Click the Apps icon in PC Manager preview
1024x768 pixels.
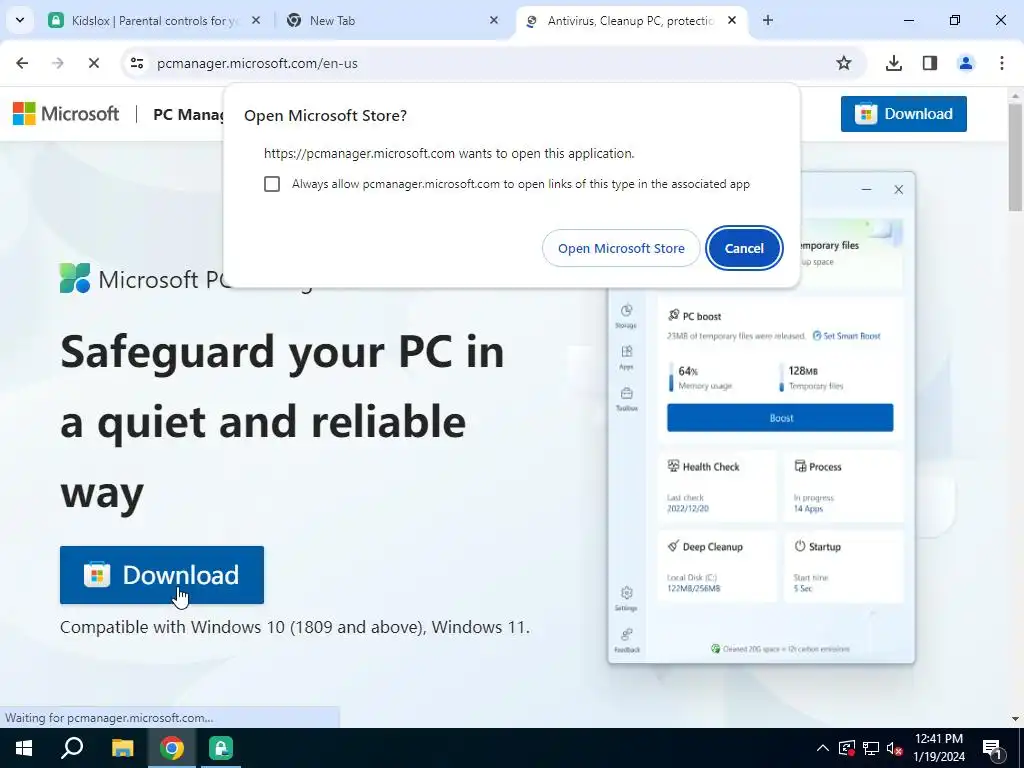(x=626, y=357)
